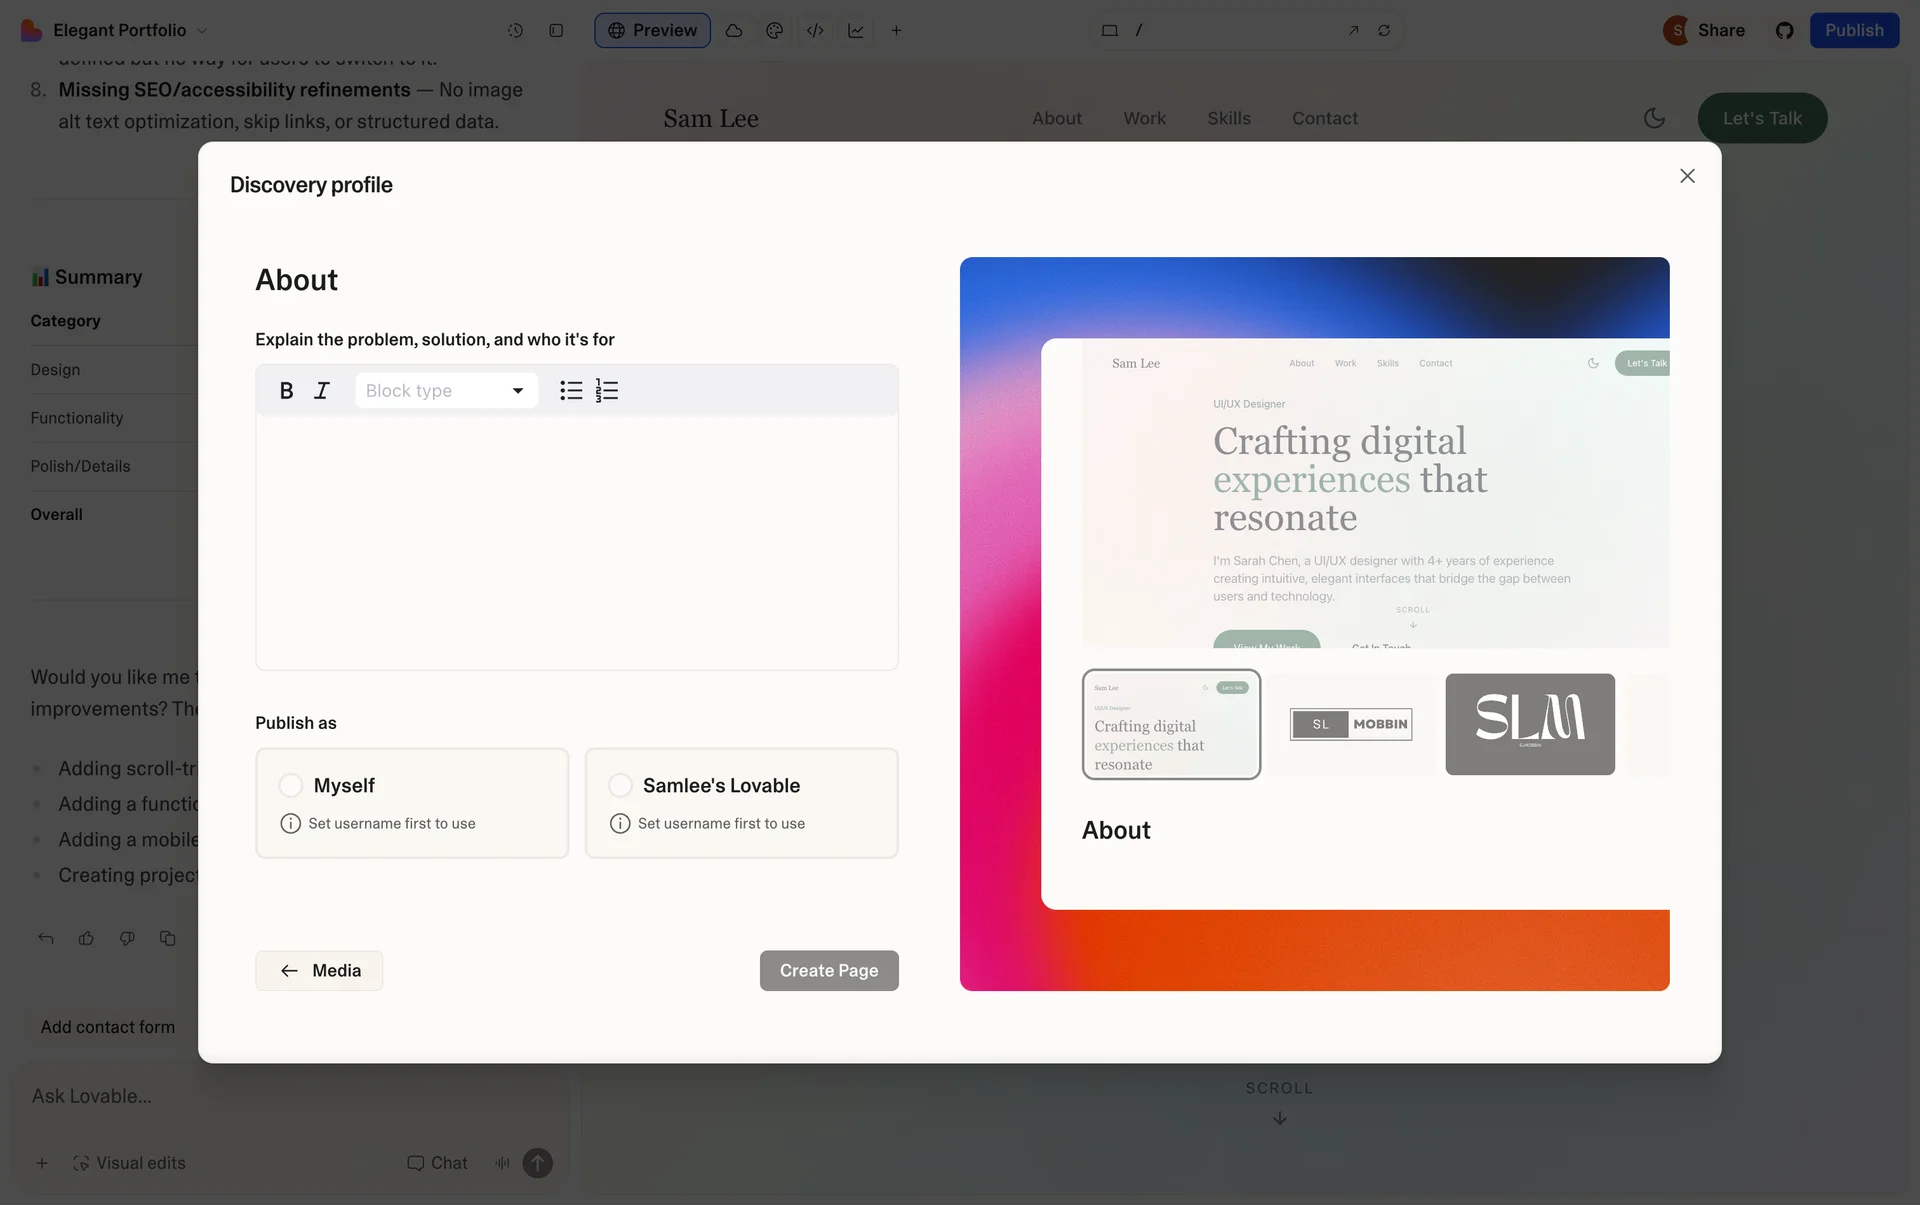
Task: Open the analytics chart icon
Action: 856,30
